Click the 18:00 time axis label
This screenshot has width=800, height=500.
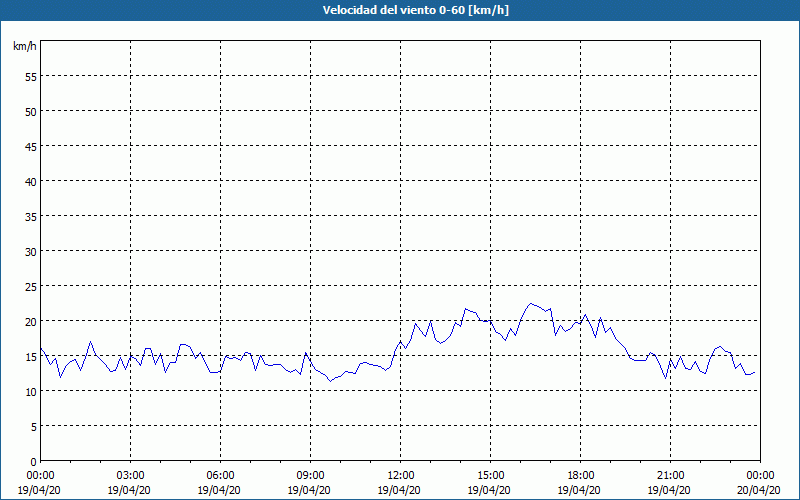(x=580, y=476)
